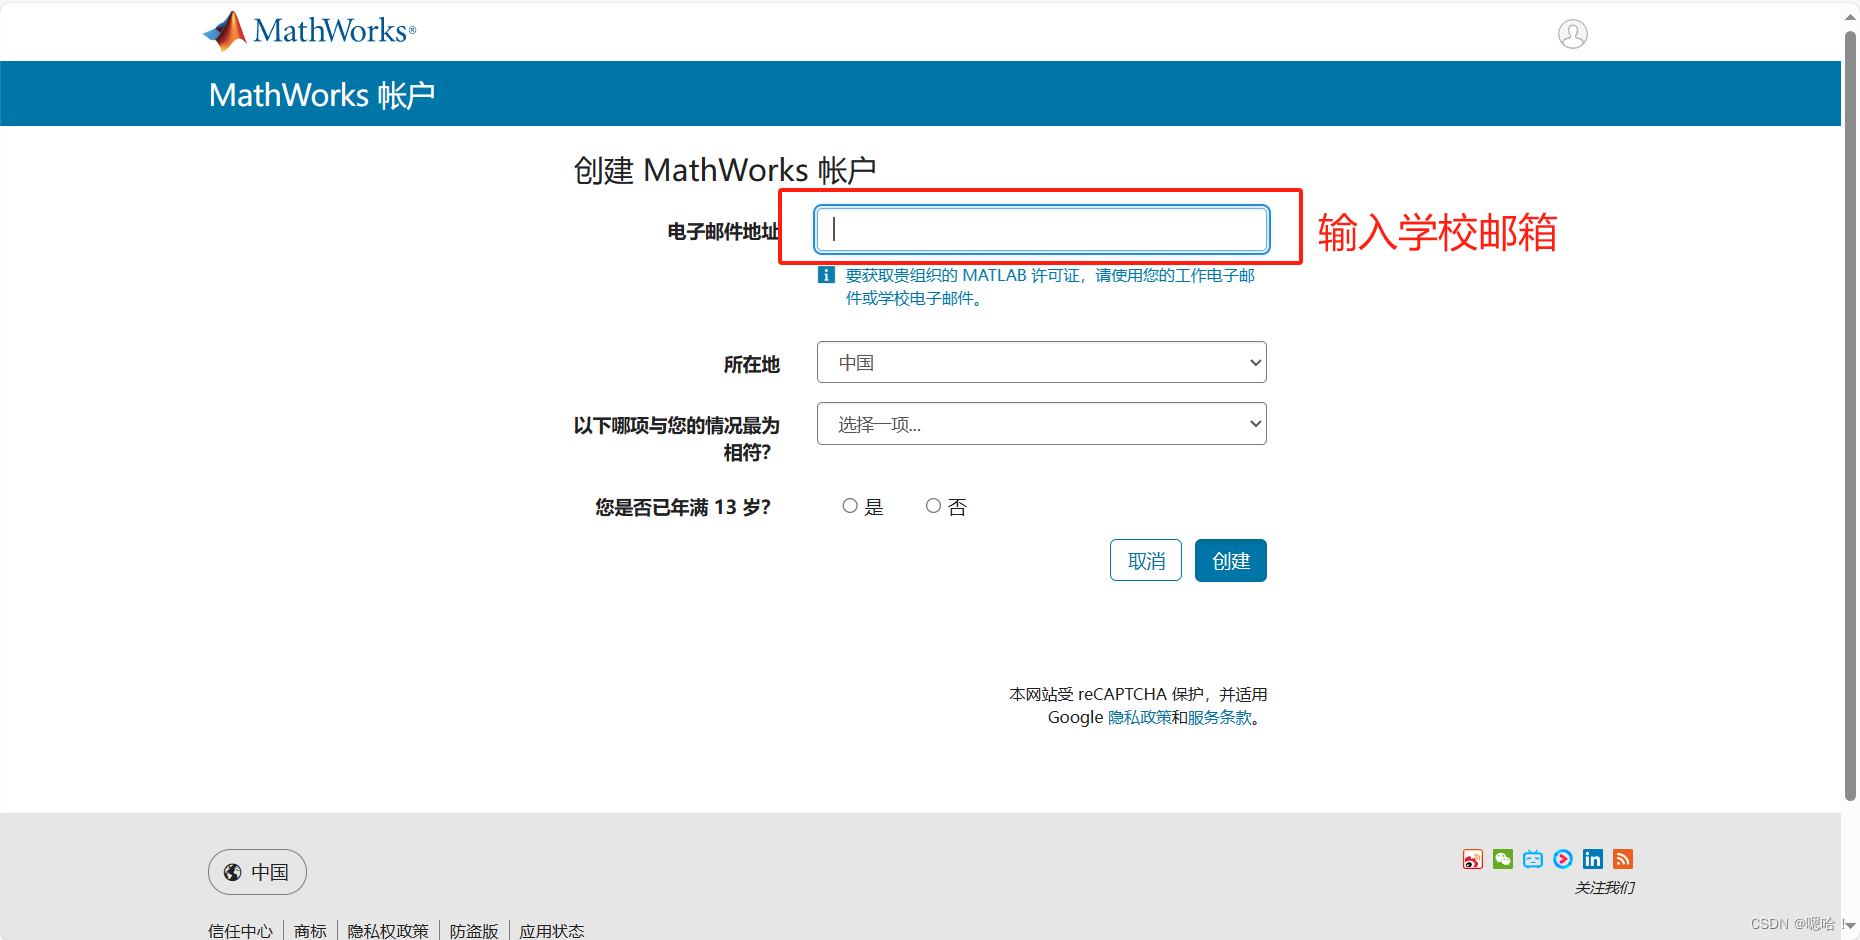Click the 取消 button
This screenshot has height=940, width=1860.
point(1145,560)
